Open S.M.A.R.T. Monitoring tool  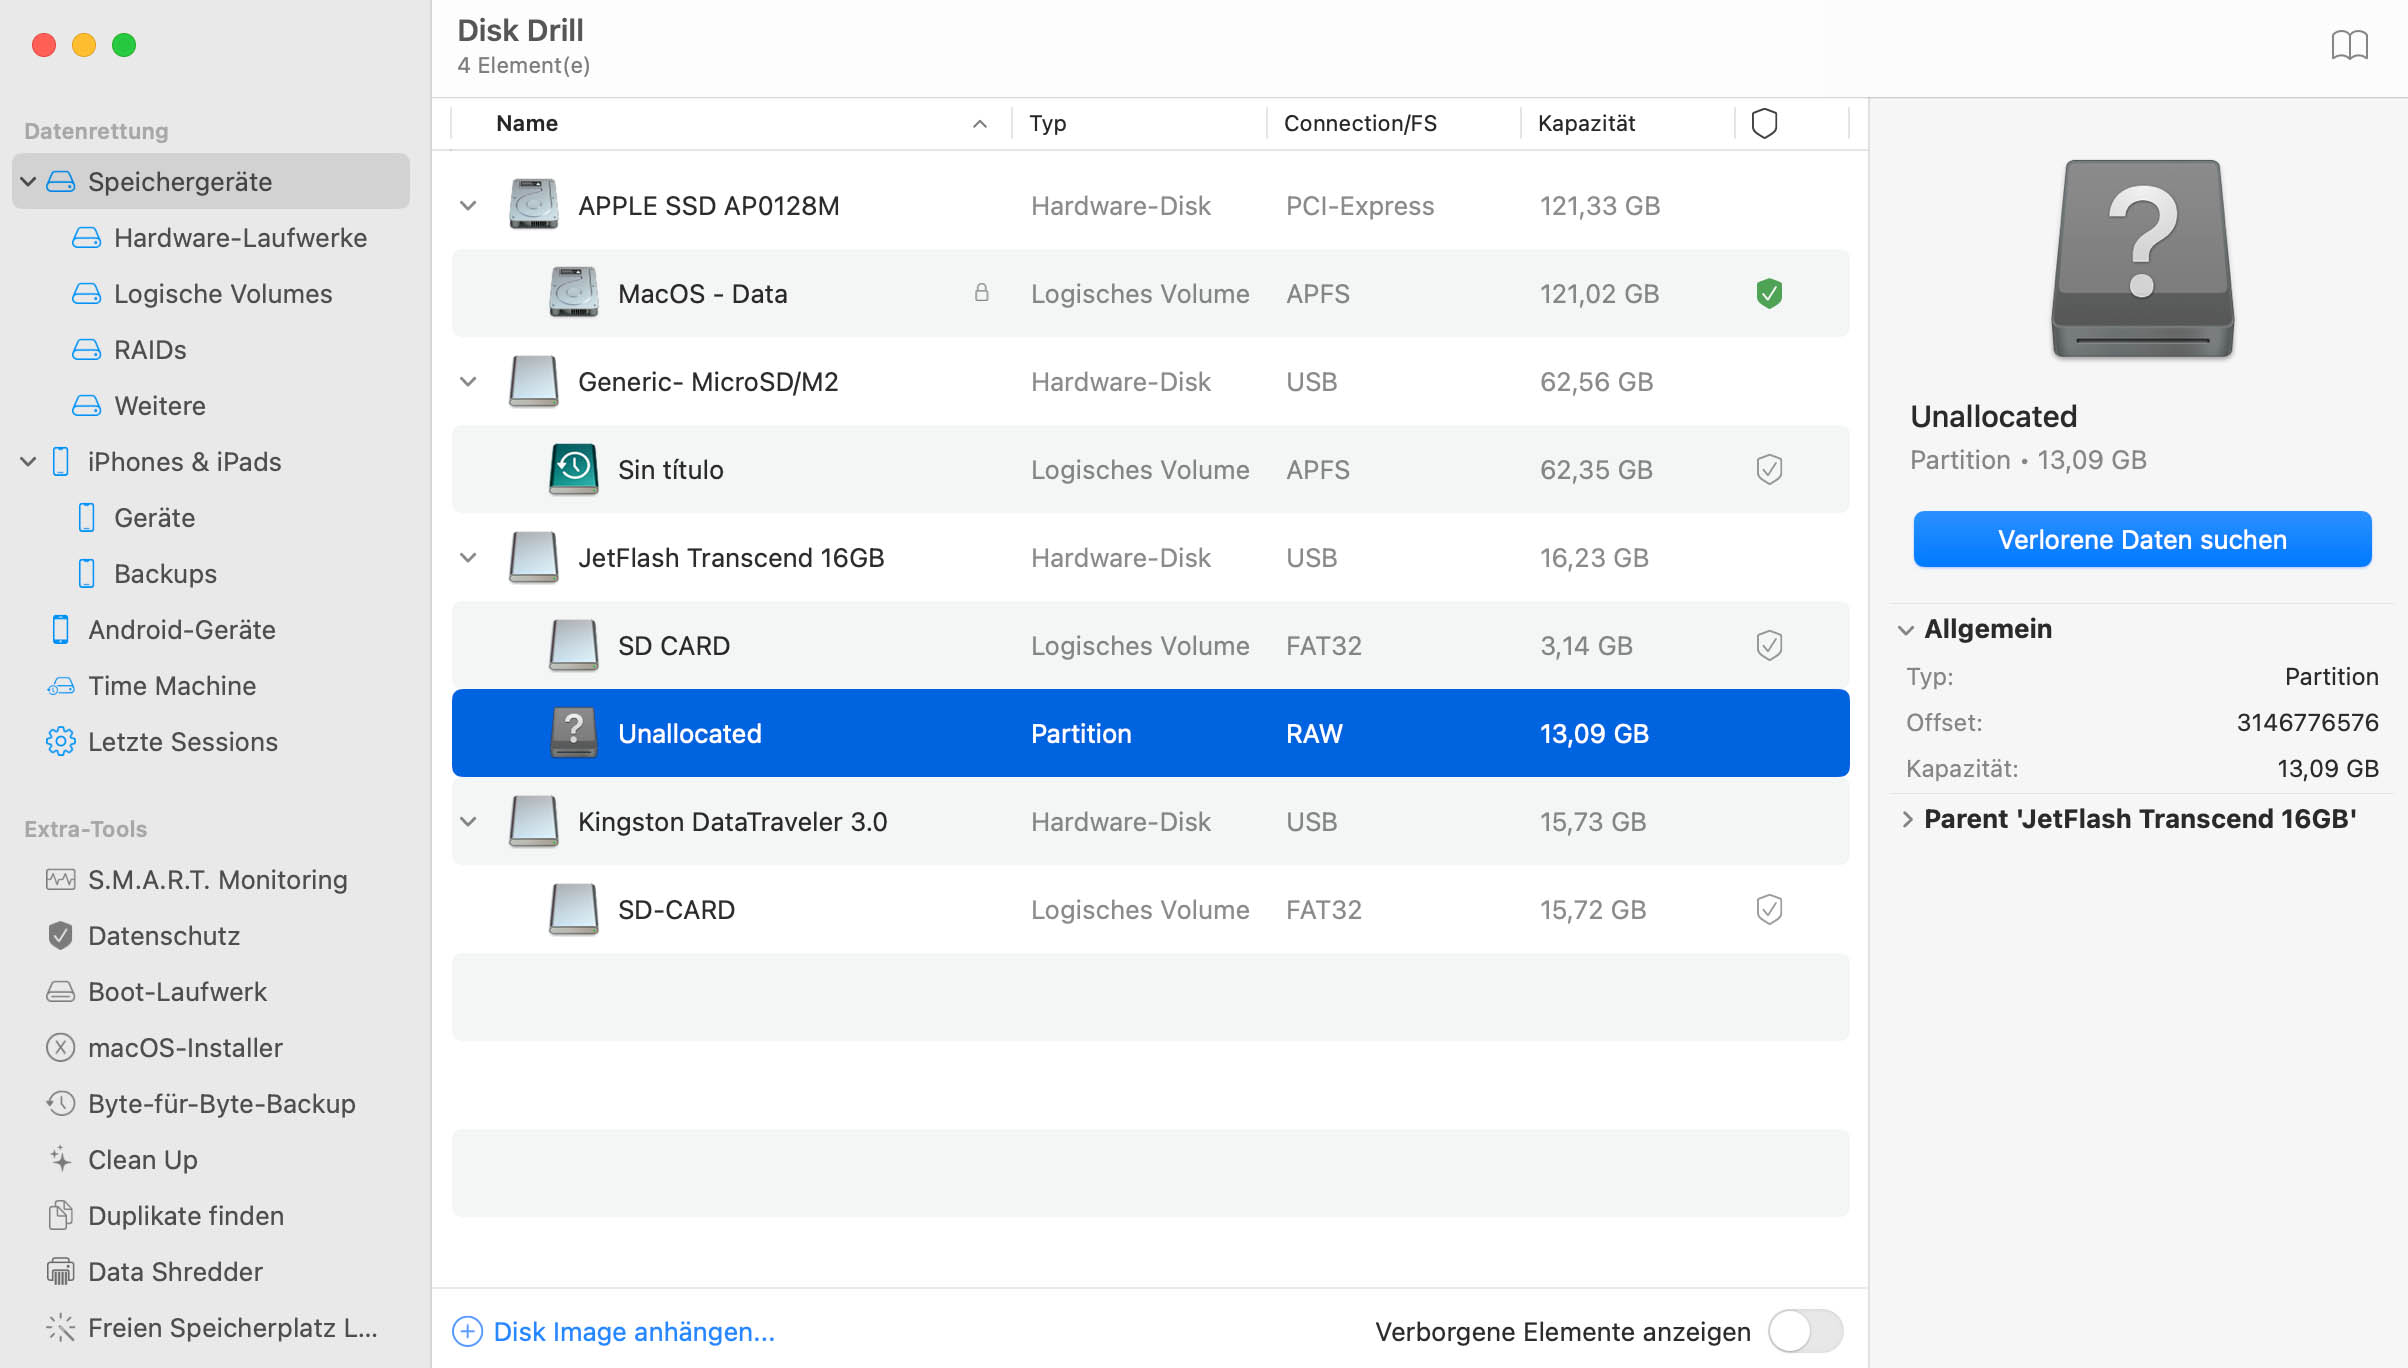coord(198,880)
